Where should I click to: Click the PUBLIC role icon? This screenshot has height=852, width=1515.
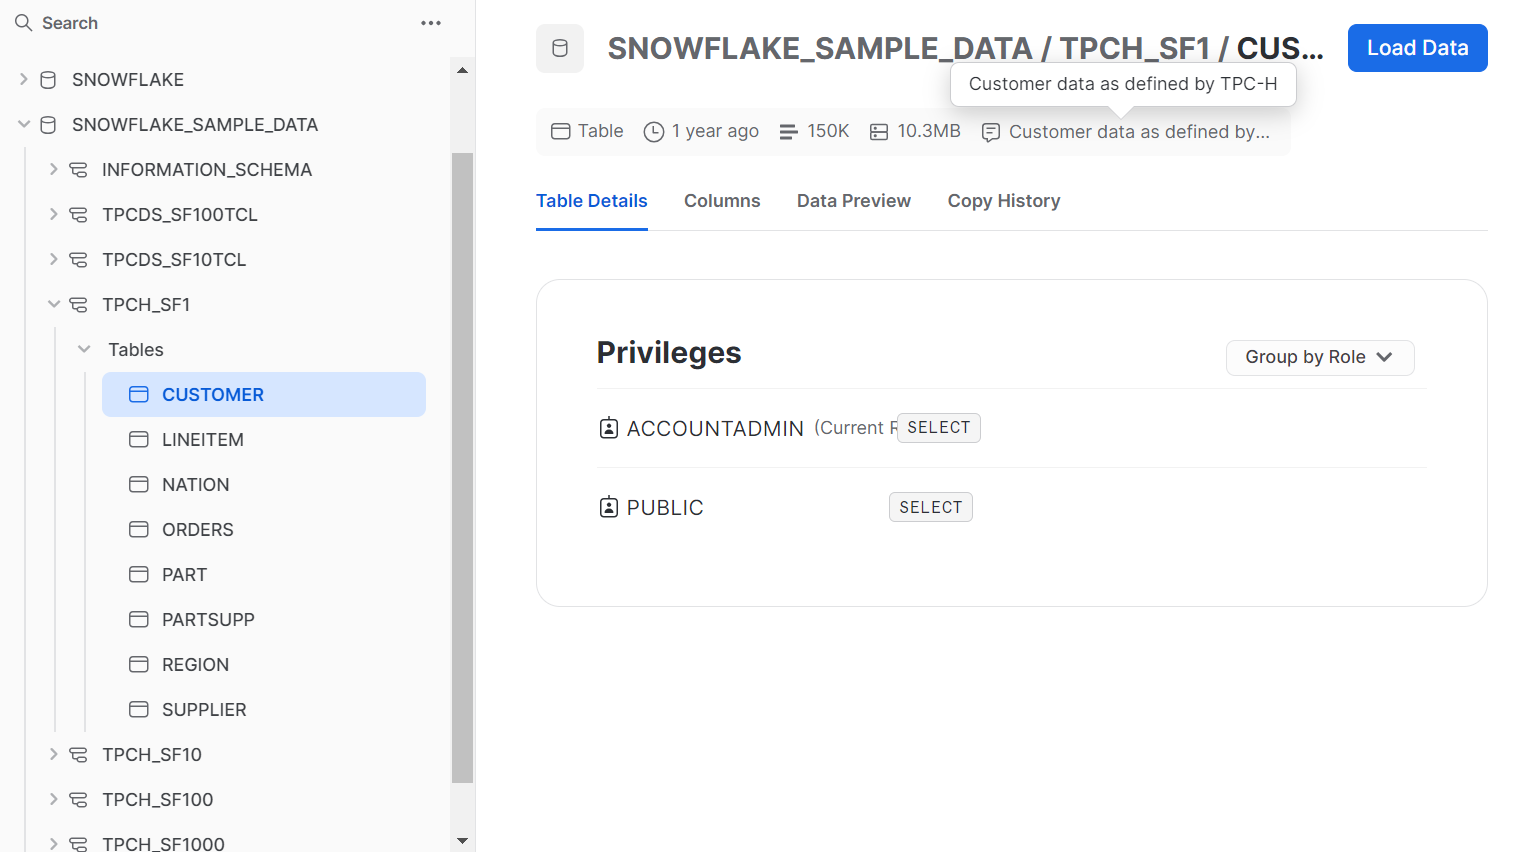[609, 507]
